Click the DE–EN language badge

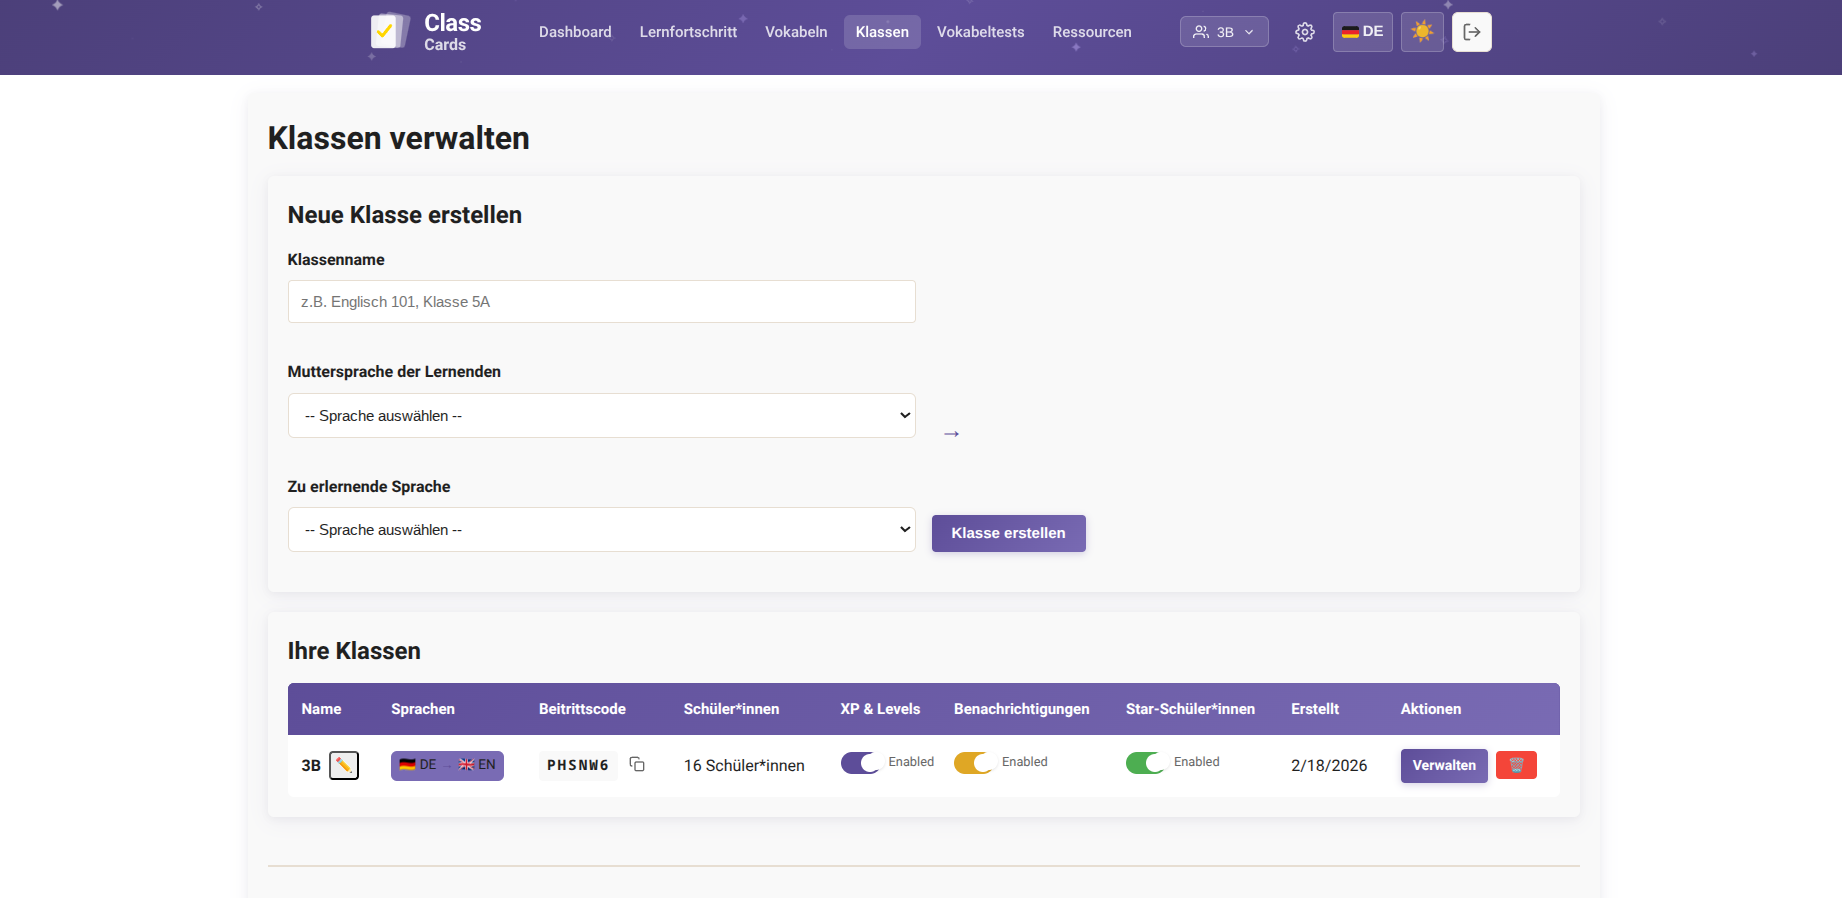447,766
